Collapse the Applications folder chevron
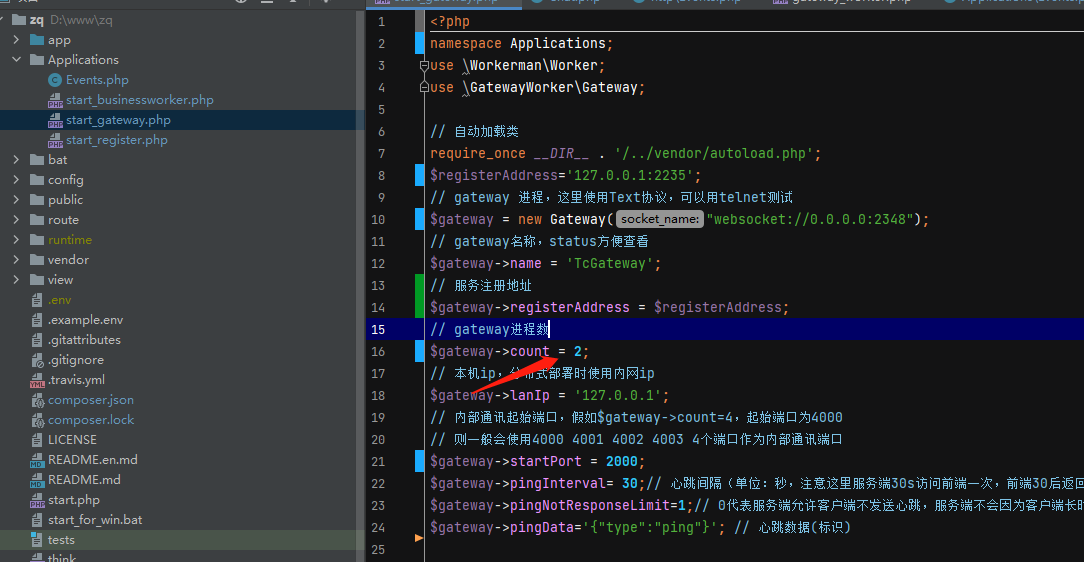This screenshot has width=1084, height=562. point(17,60)
